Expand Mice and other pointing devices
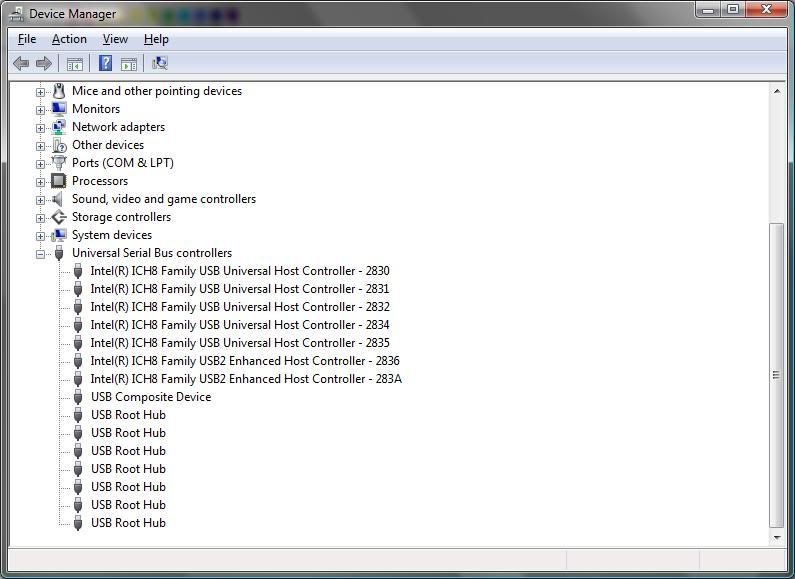Screen dimensions: 795x579 40,92
